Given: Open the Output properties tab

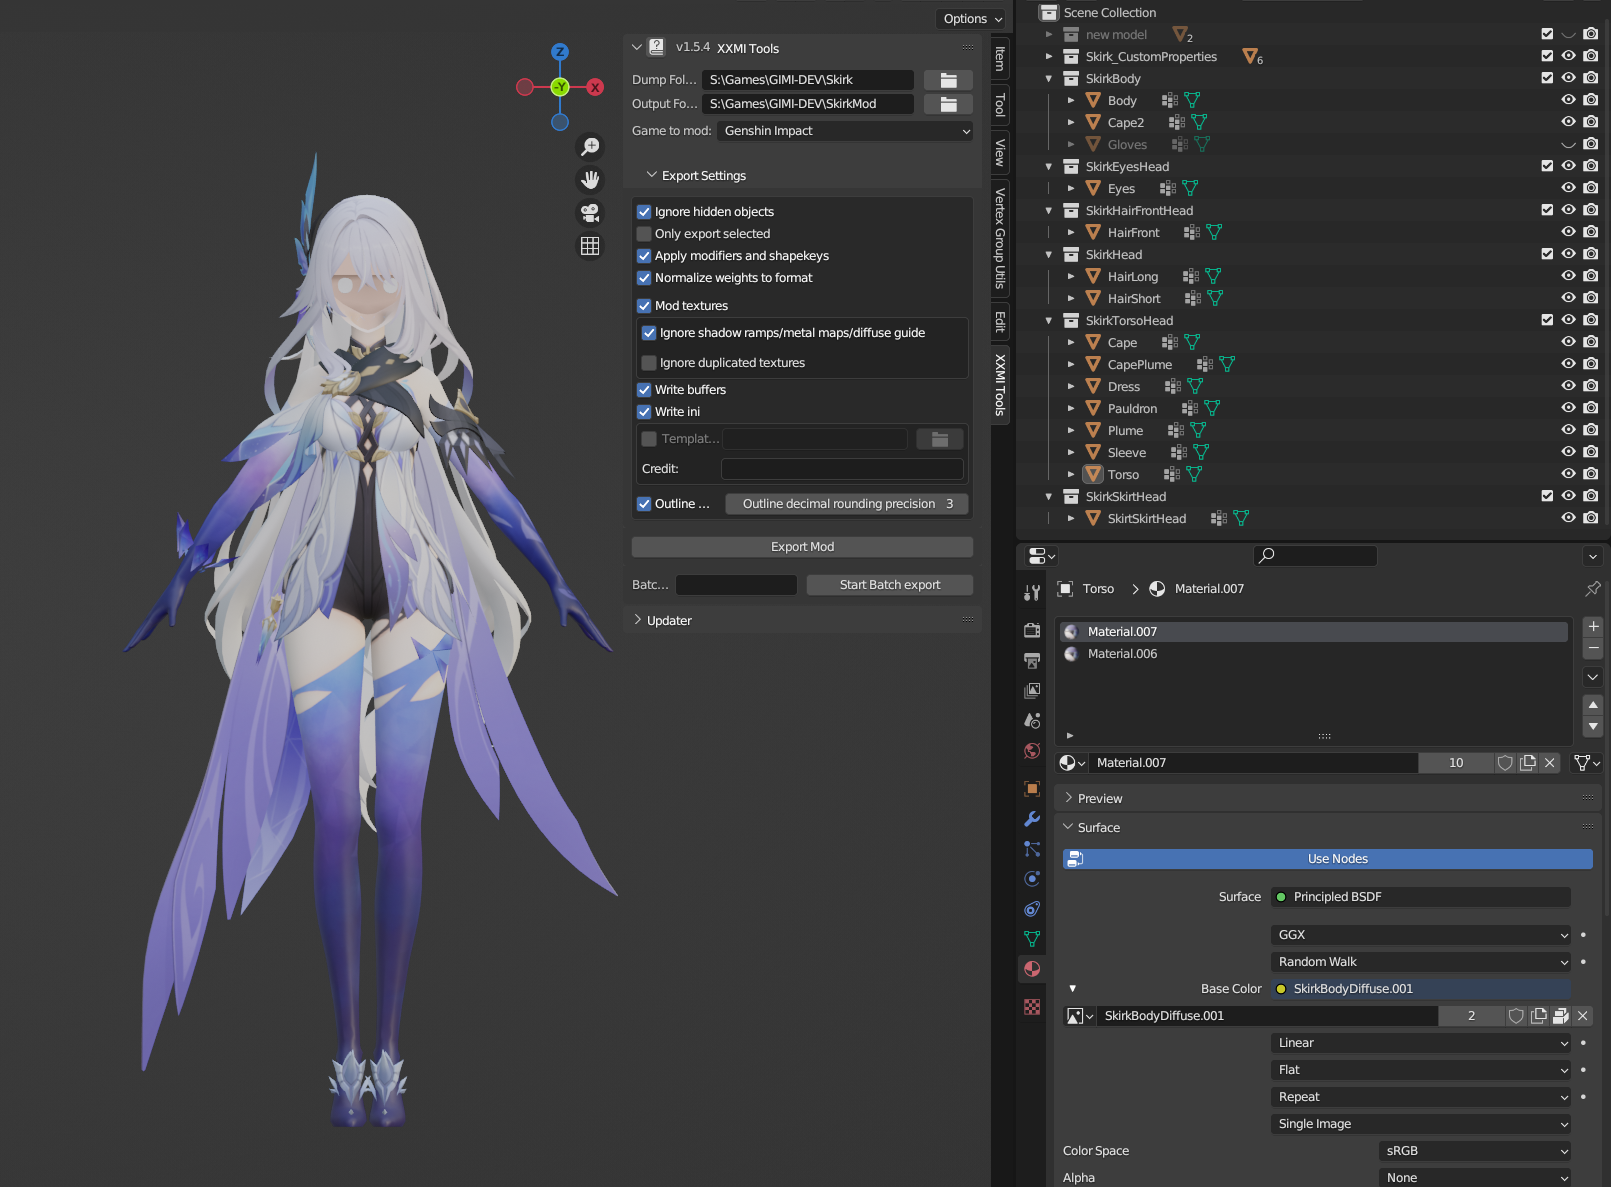Looking at the screenshot, I should pyautogui.click(x=1032, y=660).
